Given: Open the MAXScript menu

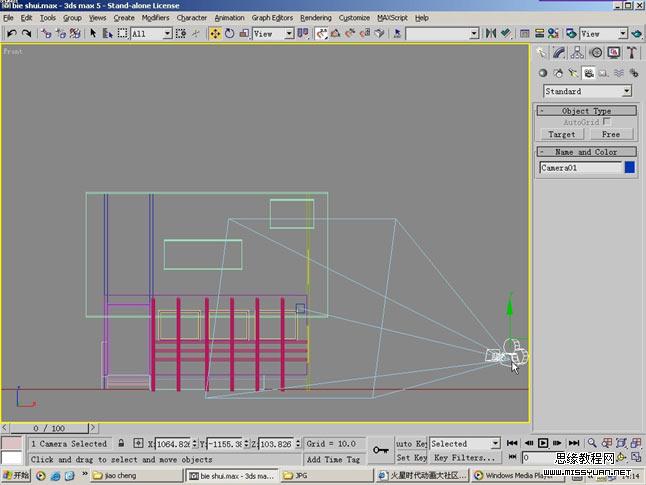Looking at the screenshot, I should click(x=392, y=18).
